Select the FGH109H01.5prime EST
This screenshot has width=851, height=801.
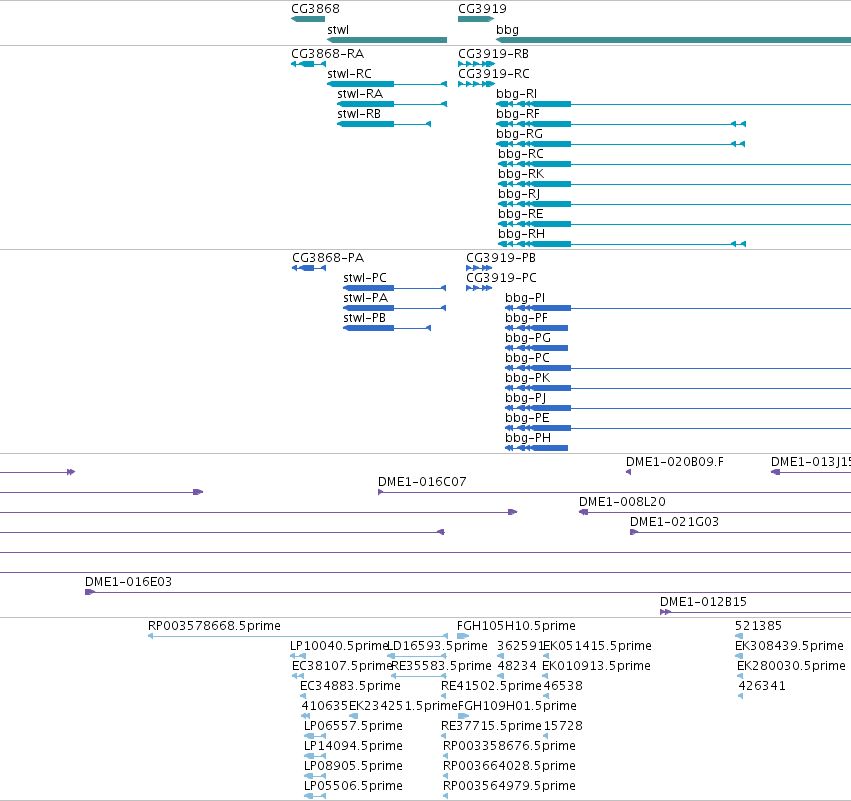click(463, 716)
